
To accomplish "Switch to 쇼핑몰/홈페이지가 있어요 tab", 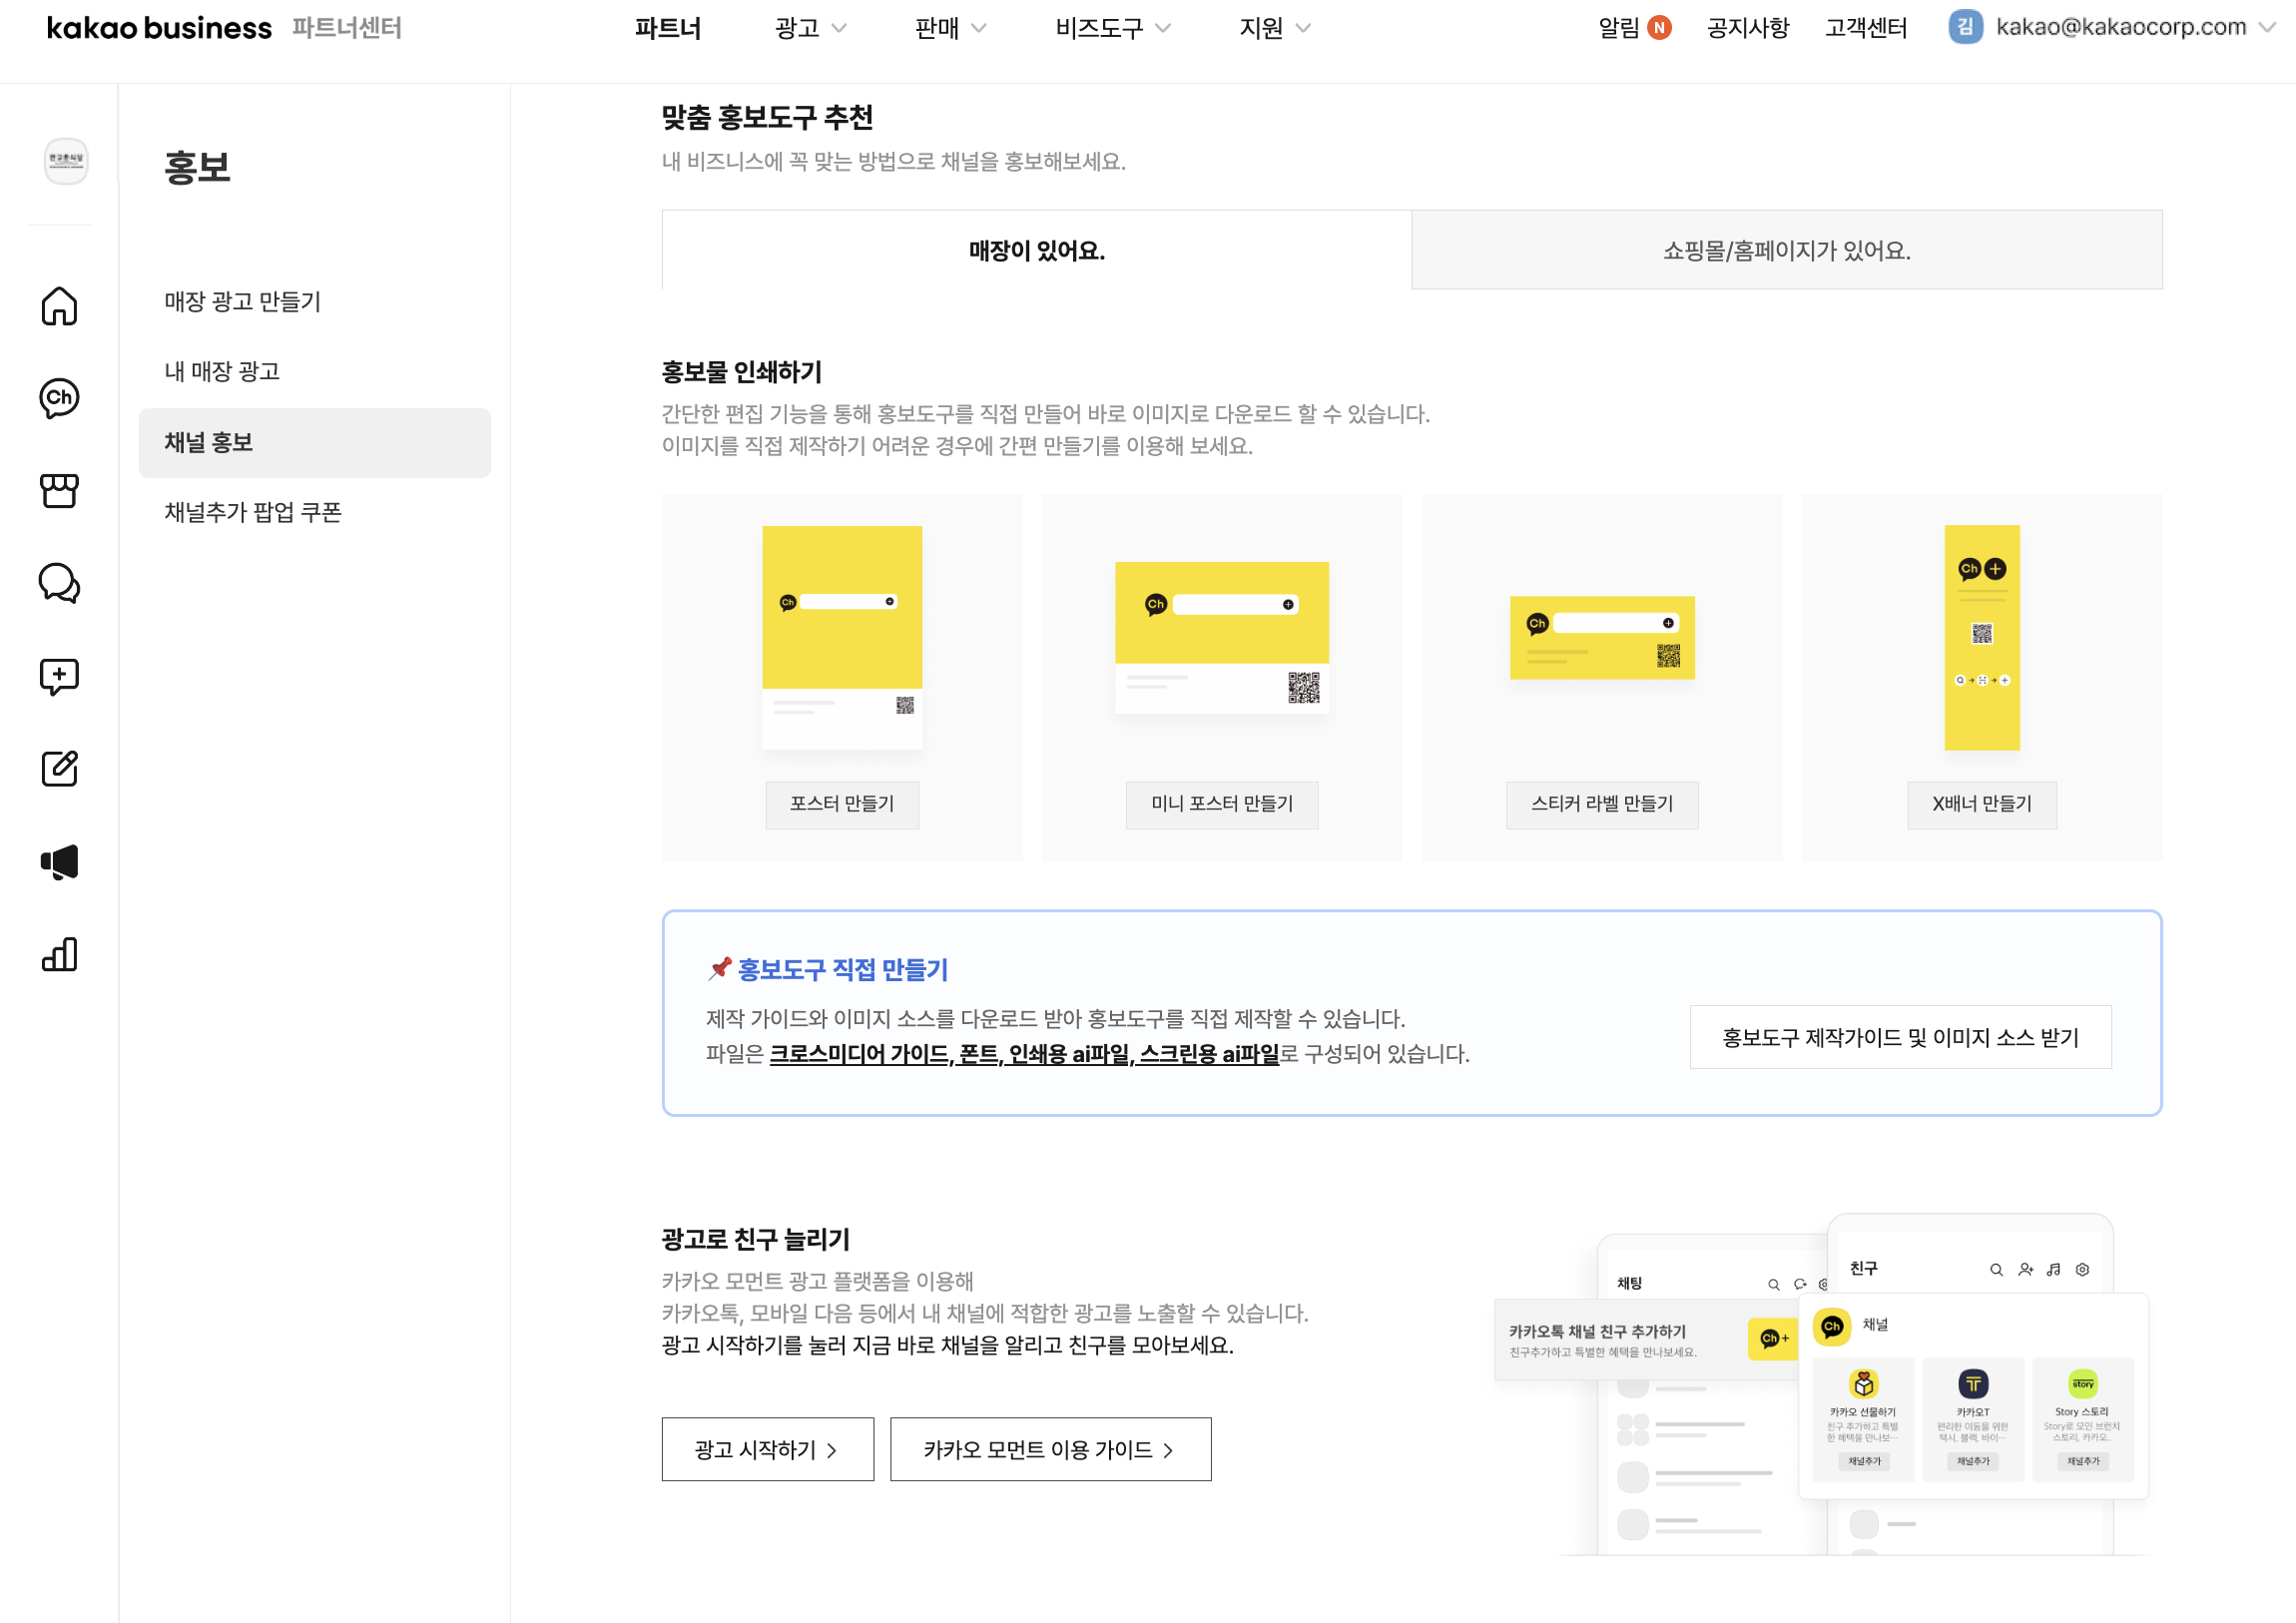I will coord(1786,250).
